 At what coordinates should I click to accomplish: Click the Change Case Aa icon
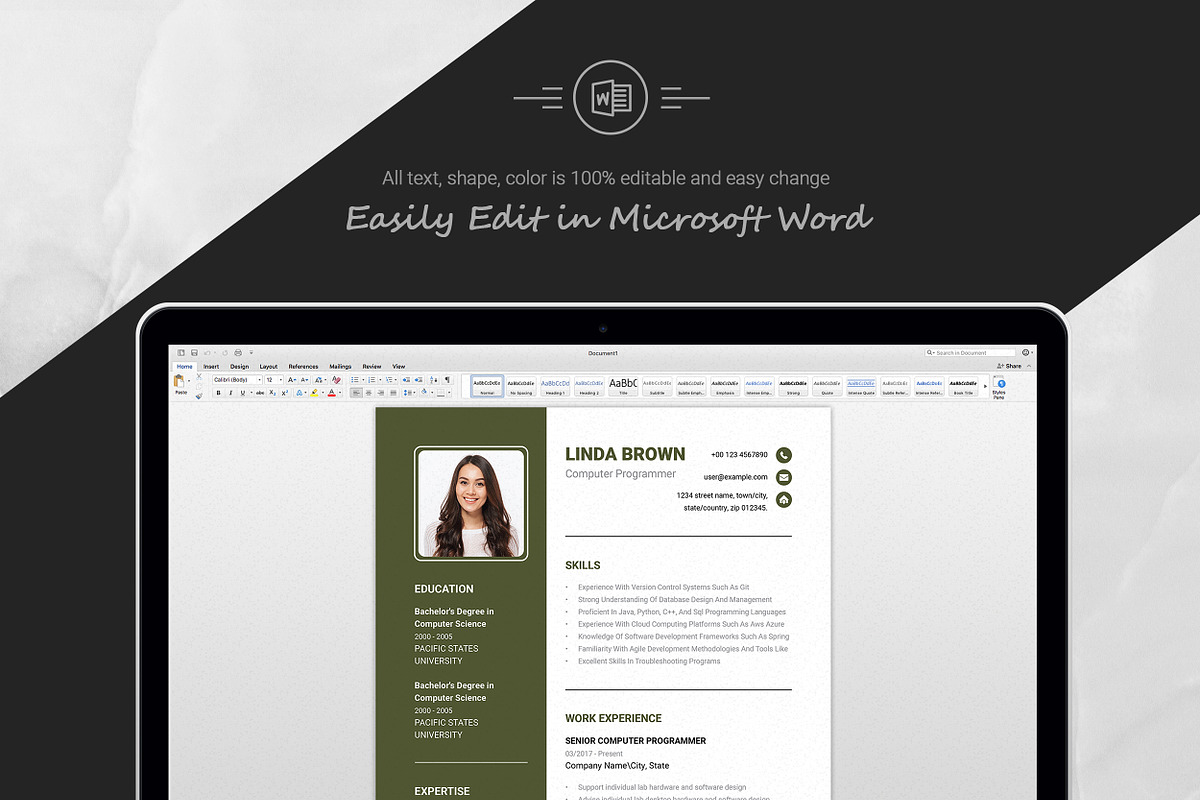tap(320, 380)
